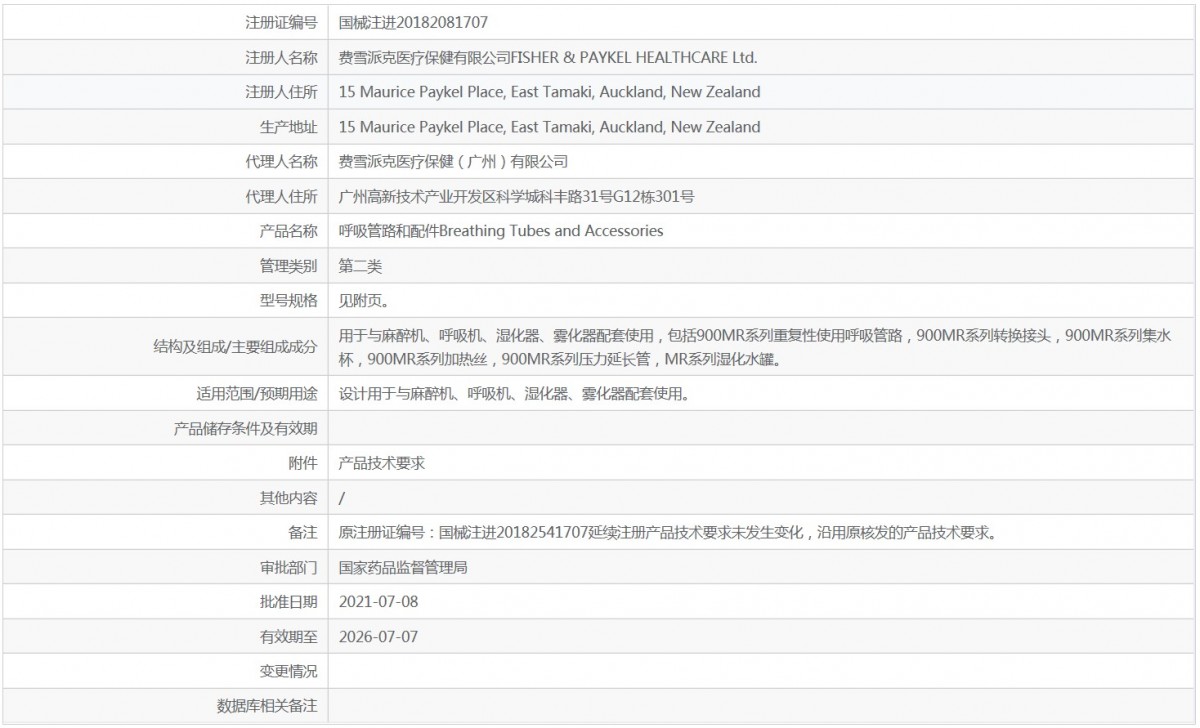Select approval date 2021-07-08
This screenshot has height=728, width=1200.
point(378,602)
